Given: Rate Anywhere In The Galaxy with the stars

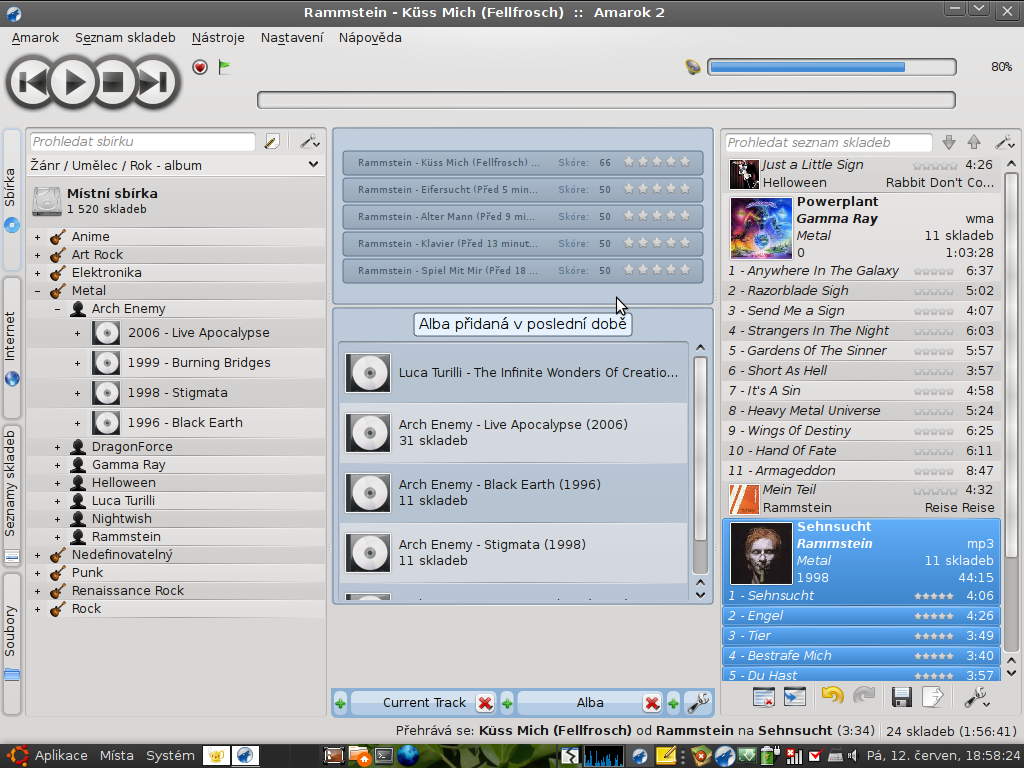Looking at the screenshot, I should (x=934, y=271).
